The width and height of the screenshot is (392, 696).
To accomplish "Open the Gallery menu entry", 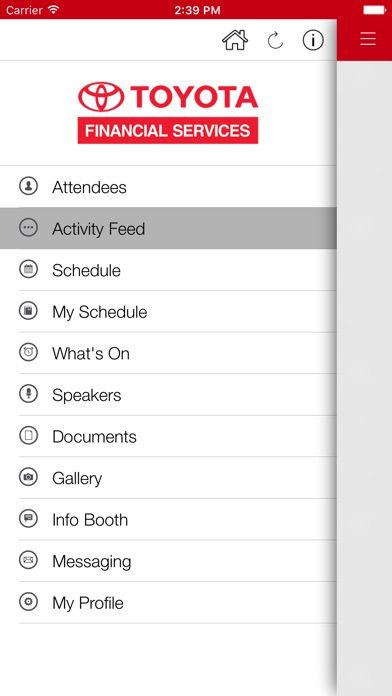I will click(168, 478).
